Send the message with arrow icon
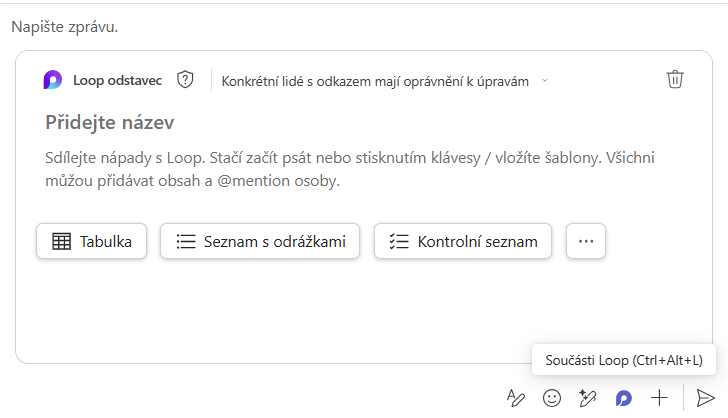The image size is (728, 418). 706,397
